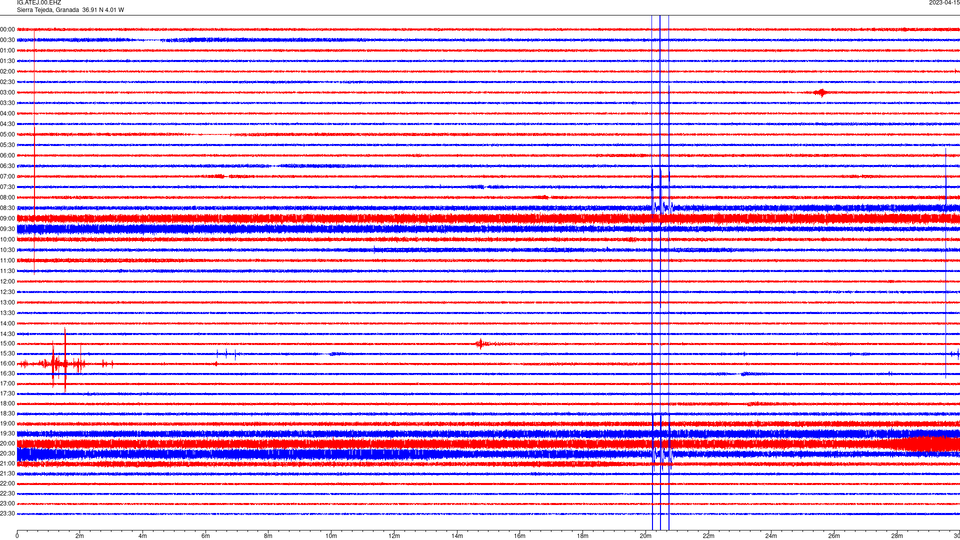
Task: Click the red event burst on 03:00 trace
Action: [x=821, y=92]
